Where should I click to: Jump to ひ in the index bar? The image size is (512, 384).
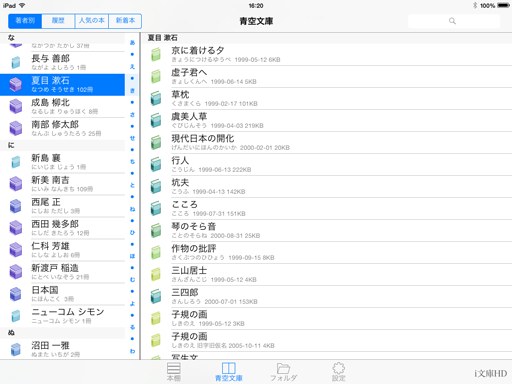132,233
